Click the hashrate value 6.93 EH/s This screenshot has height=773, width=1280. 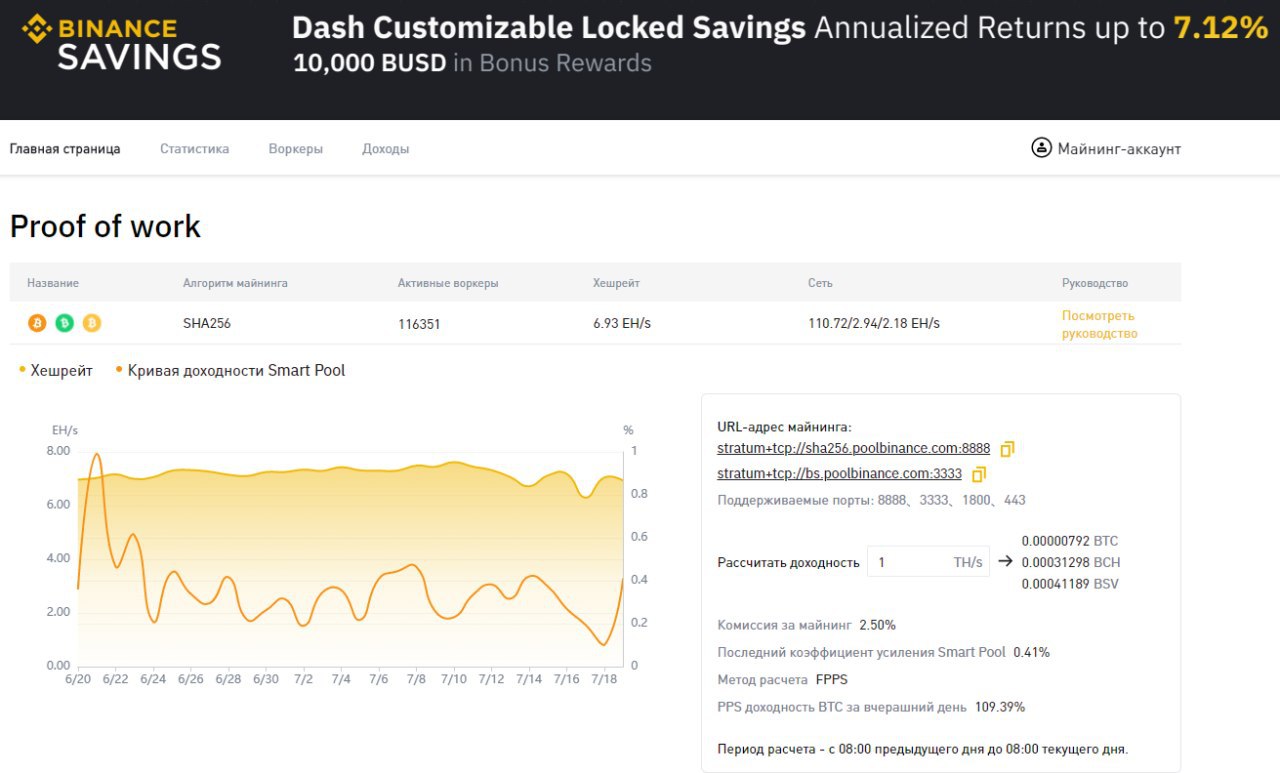[622, 323]
